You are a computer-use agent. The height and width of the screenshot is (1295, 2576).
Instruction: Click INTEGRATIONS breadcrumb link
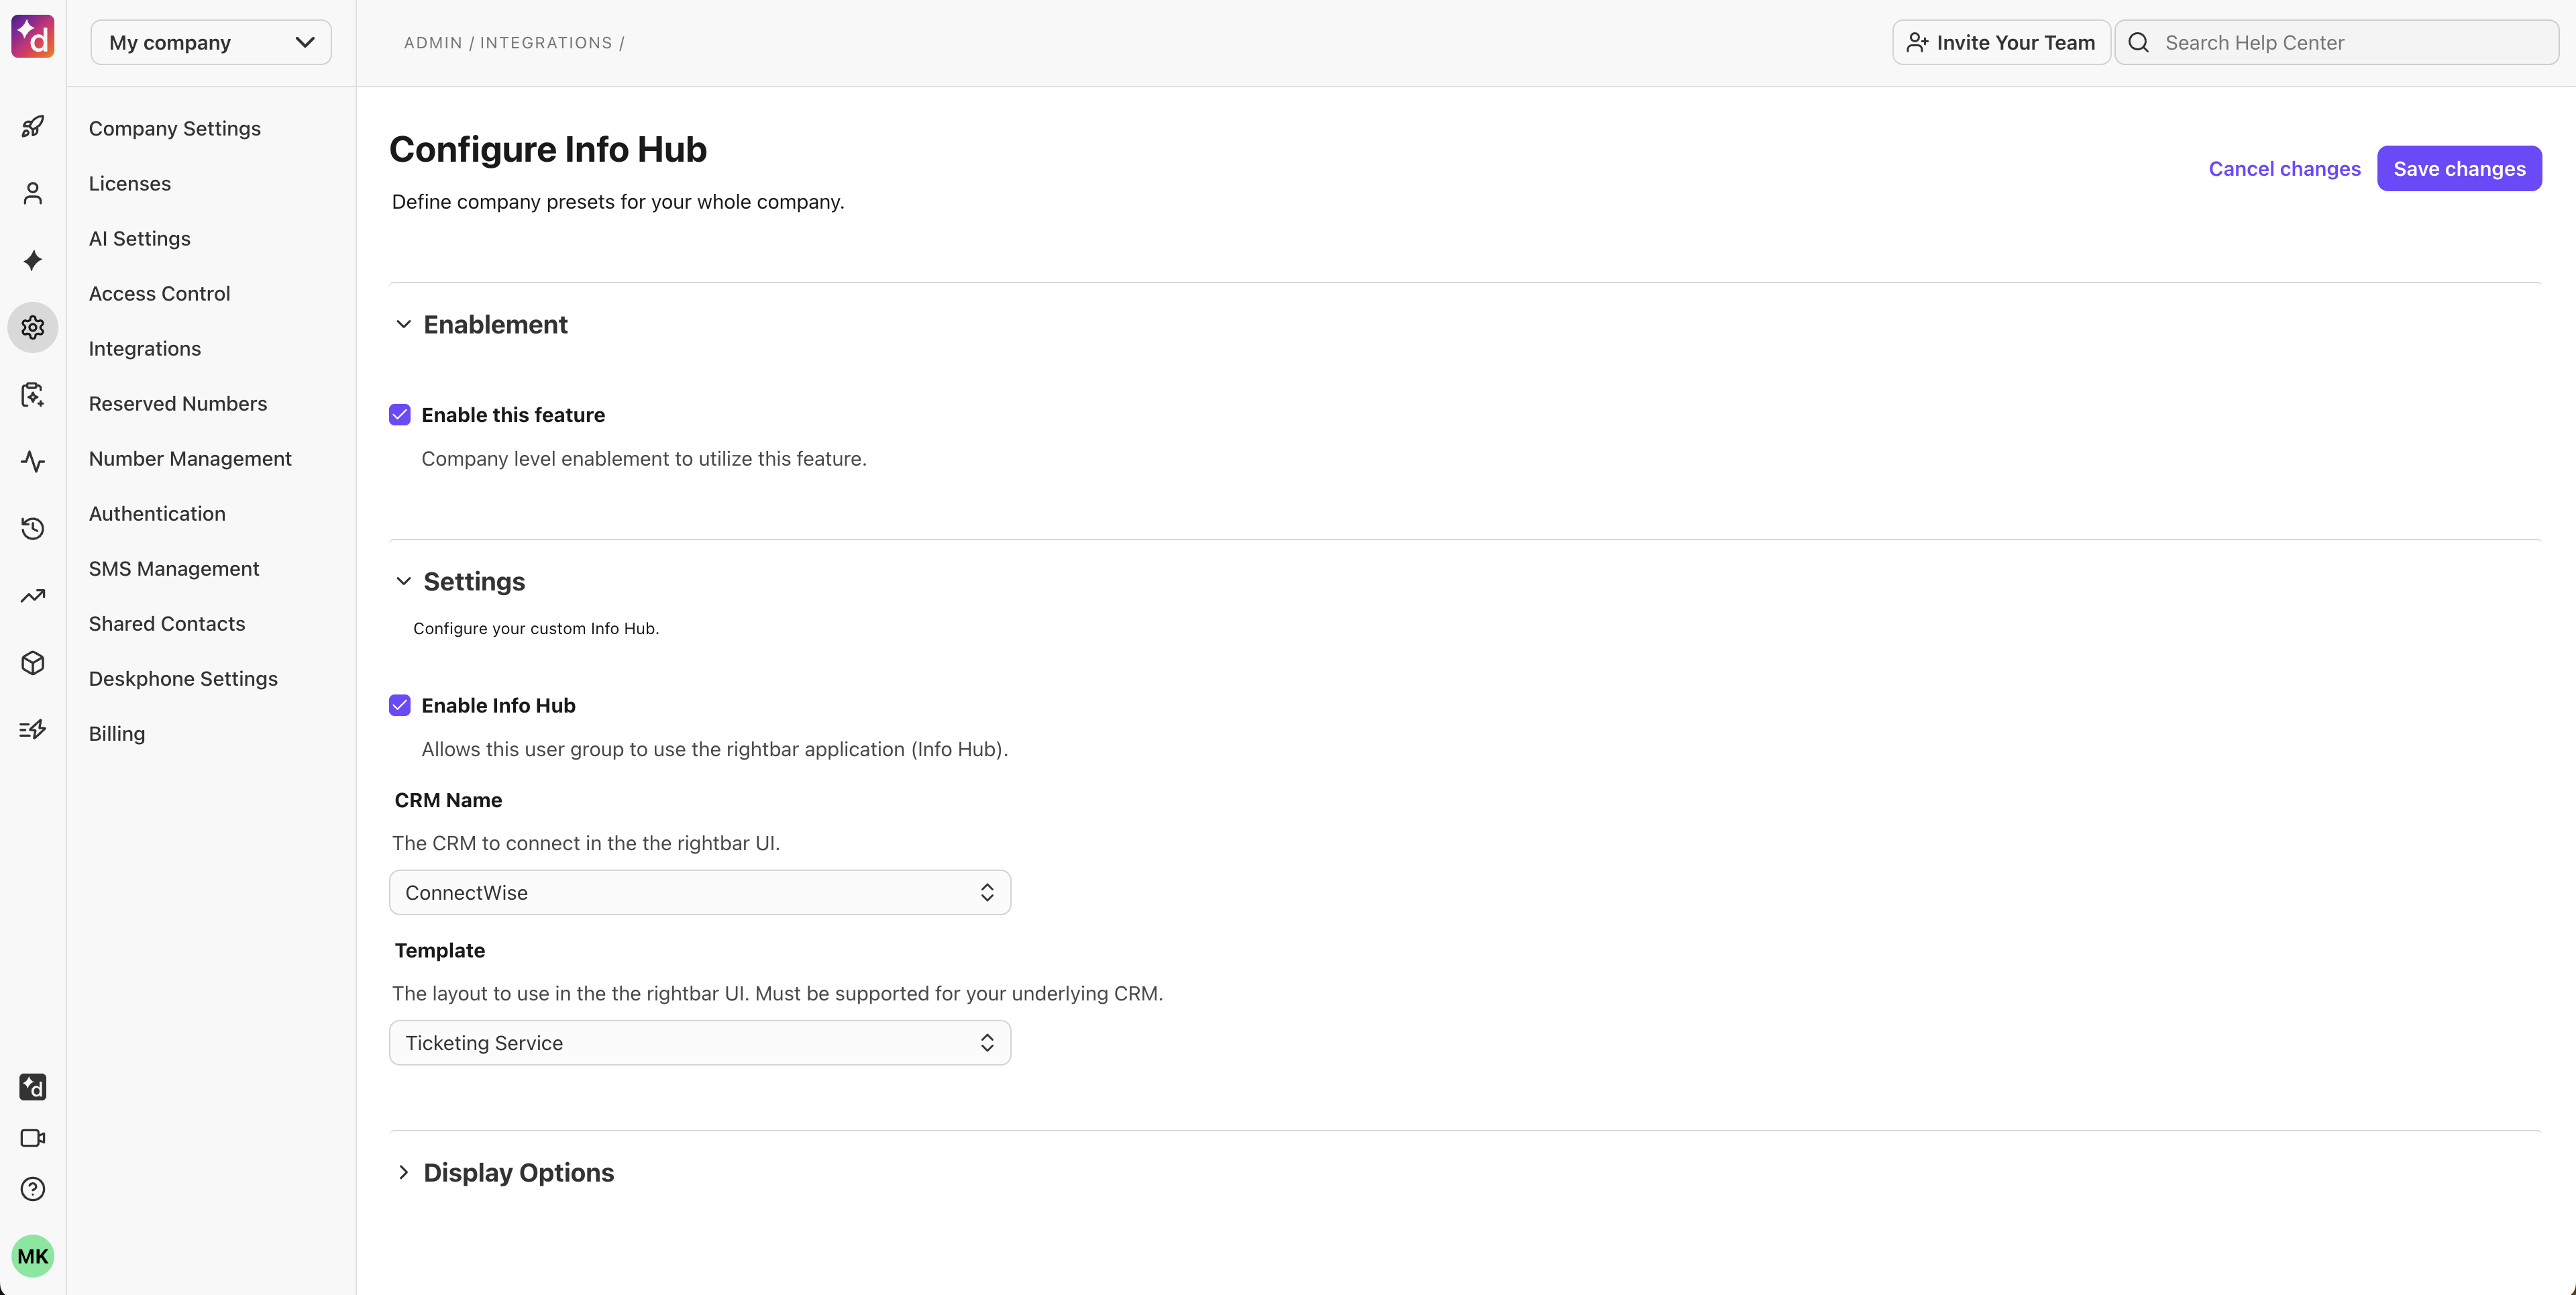click(x=546, y=42)
